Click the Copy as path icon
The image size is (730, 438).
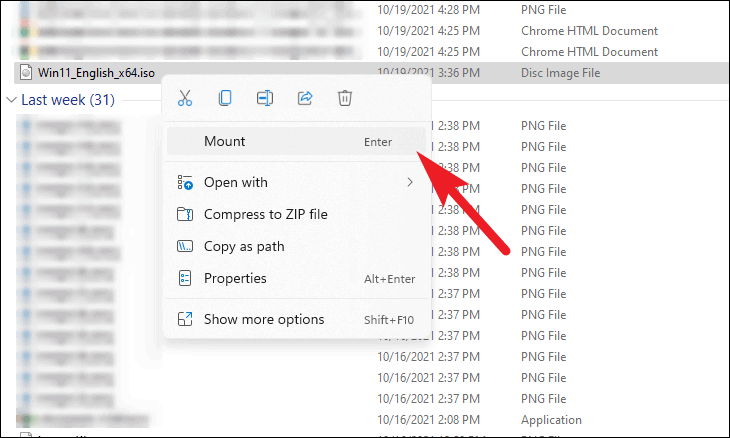pos(185,246)
